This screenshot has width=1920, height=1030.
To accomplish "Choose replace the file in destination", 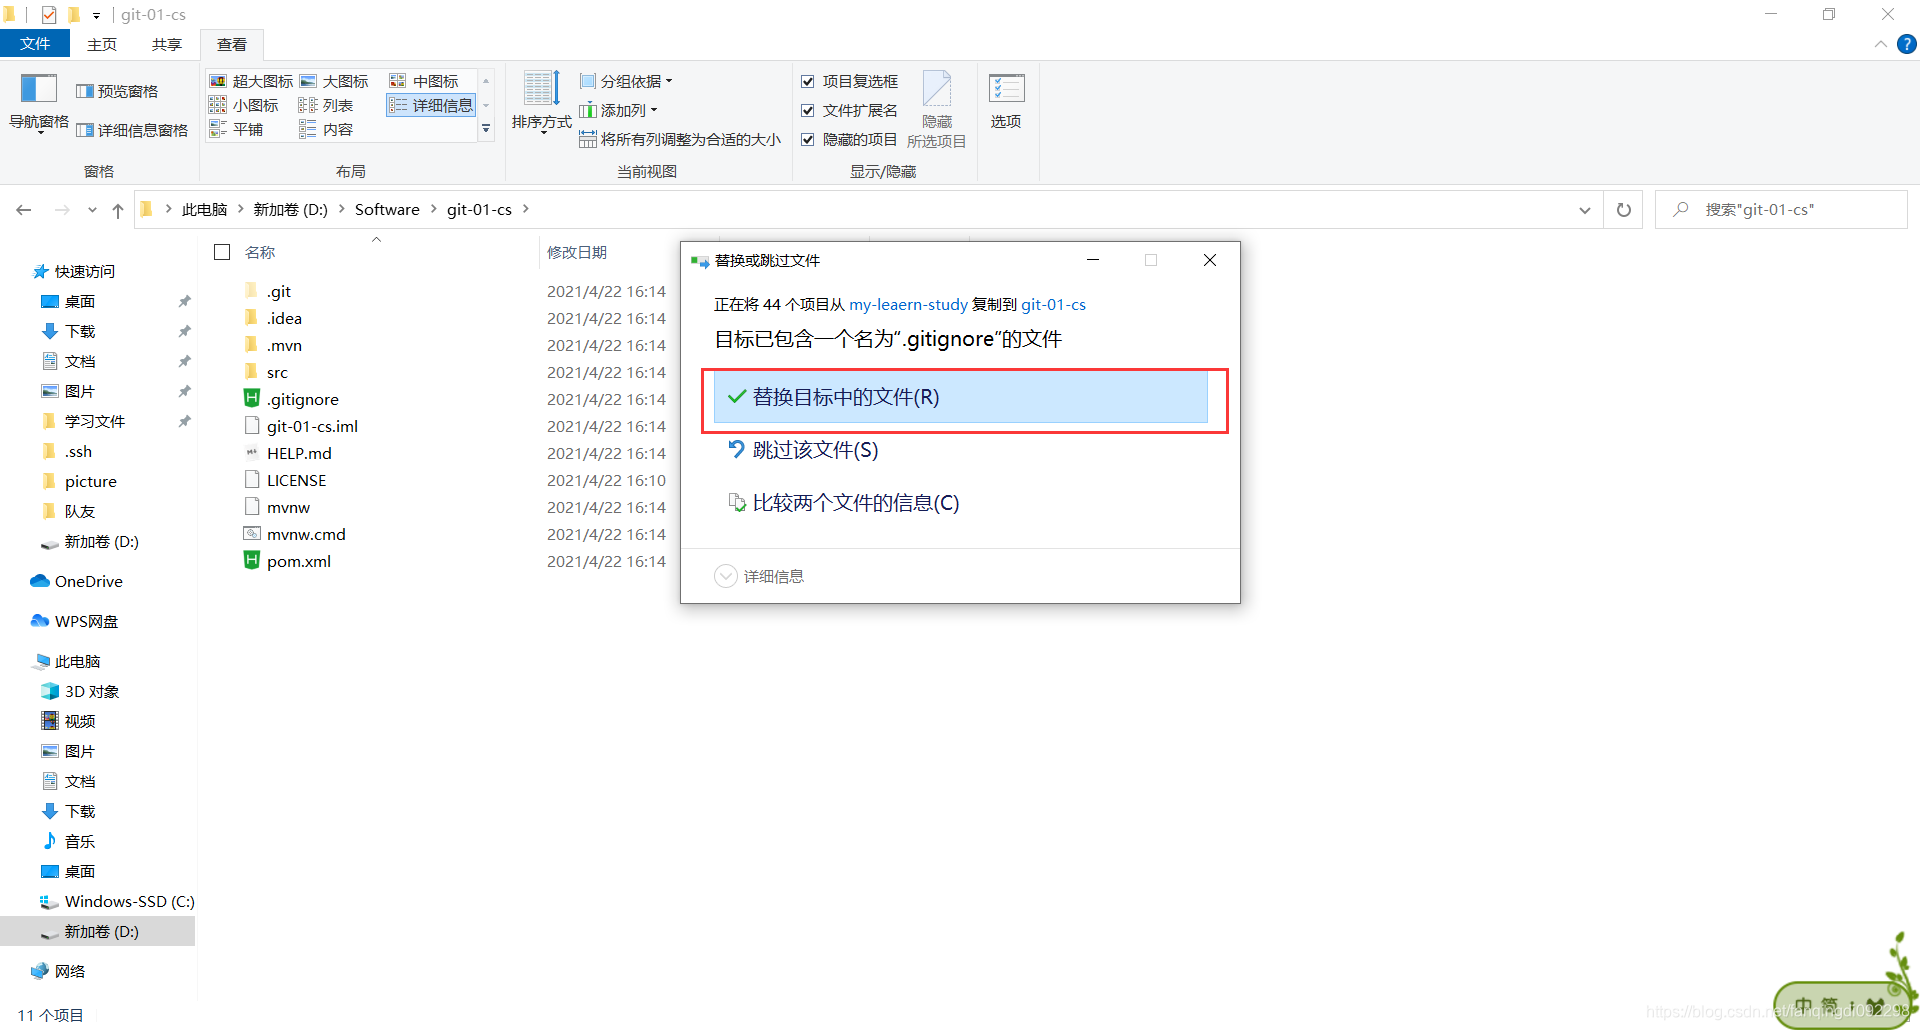I will click(960, 397).
